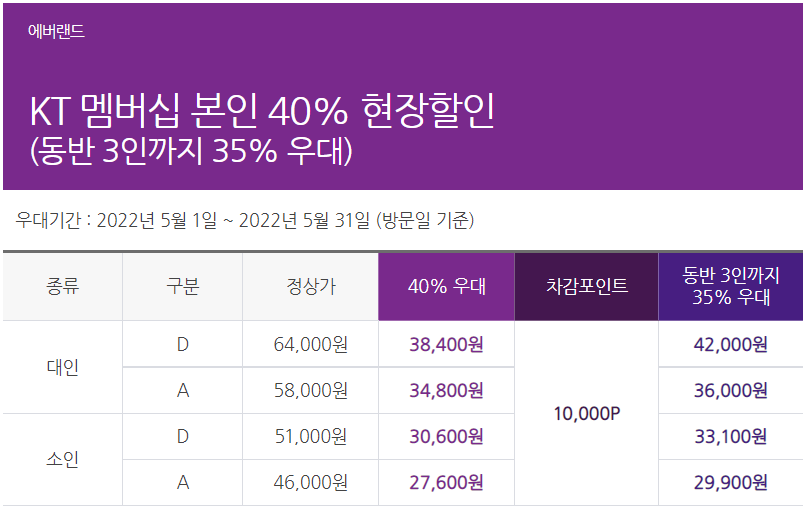Click the 38,400원 discounted price
The height and width of the screenshot is (510, 806).
[x=447, y=344]
